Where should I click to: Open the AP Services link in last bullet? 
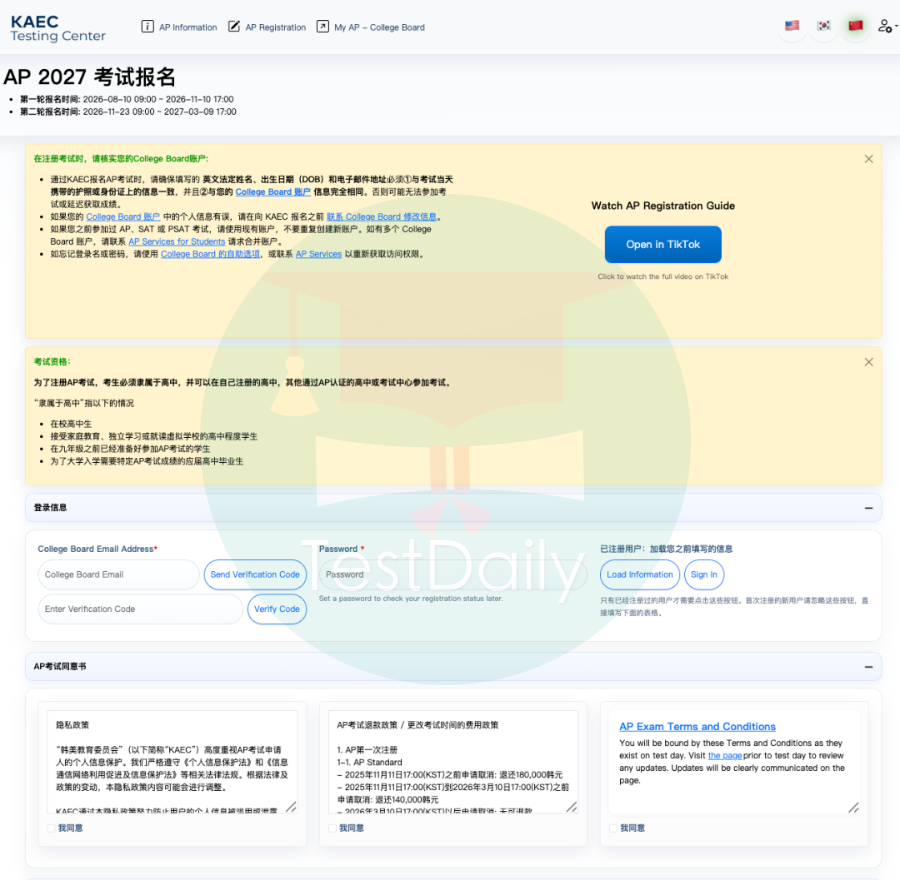click(319, 254)
